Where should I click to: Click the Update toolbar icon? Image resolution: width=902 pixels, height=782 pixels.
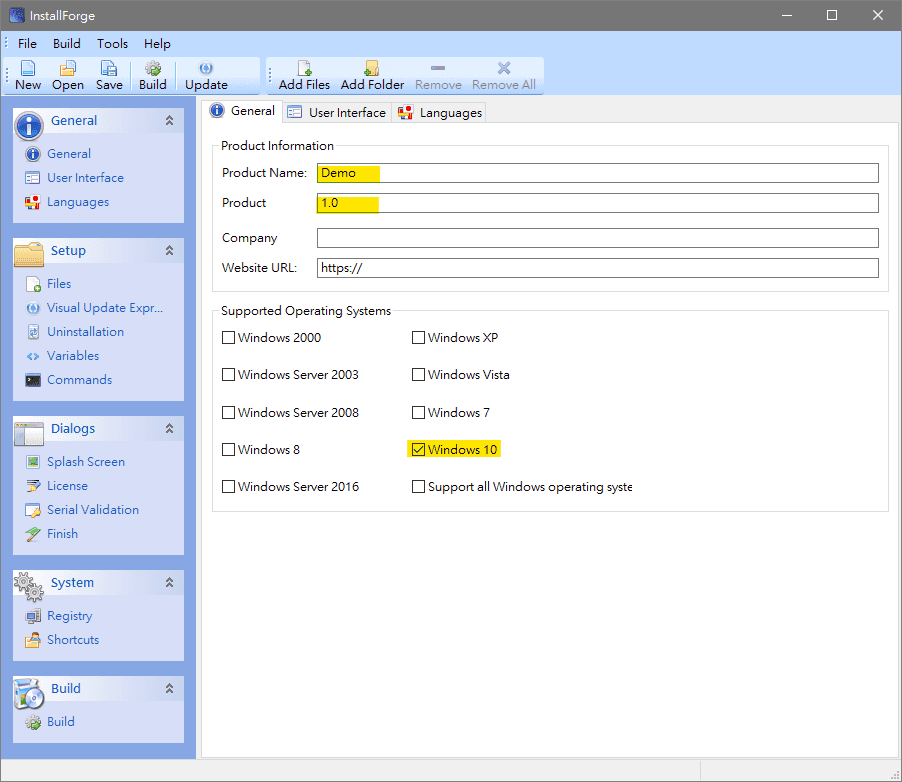206,68
